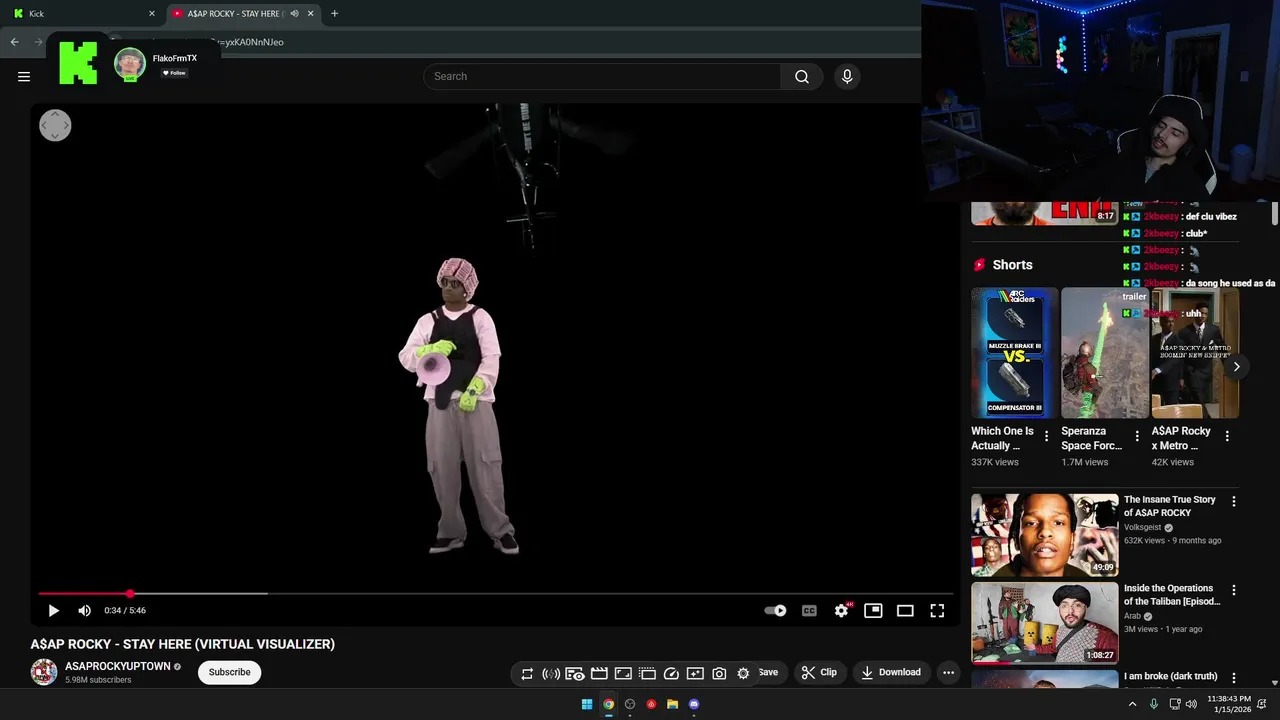Click the search magnifier button
The width and height of the screenshot is (1280, 720).
tap(802, 76)
